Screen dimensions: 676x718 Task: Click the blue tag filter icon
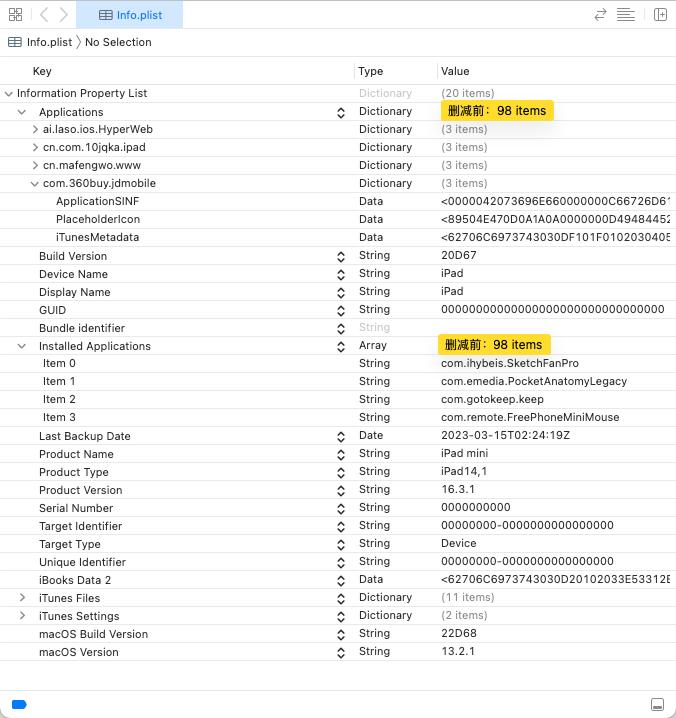click(x=19, y=704)
